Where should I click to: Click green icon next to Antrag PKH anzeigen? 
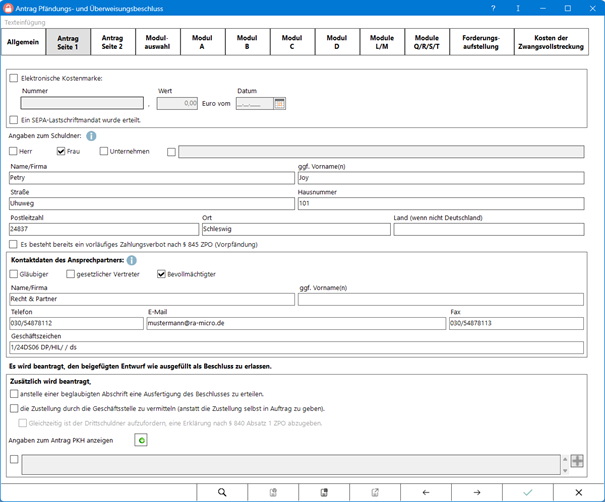tap(142, 440)
